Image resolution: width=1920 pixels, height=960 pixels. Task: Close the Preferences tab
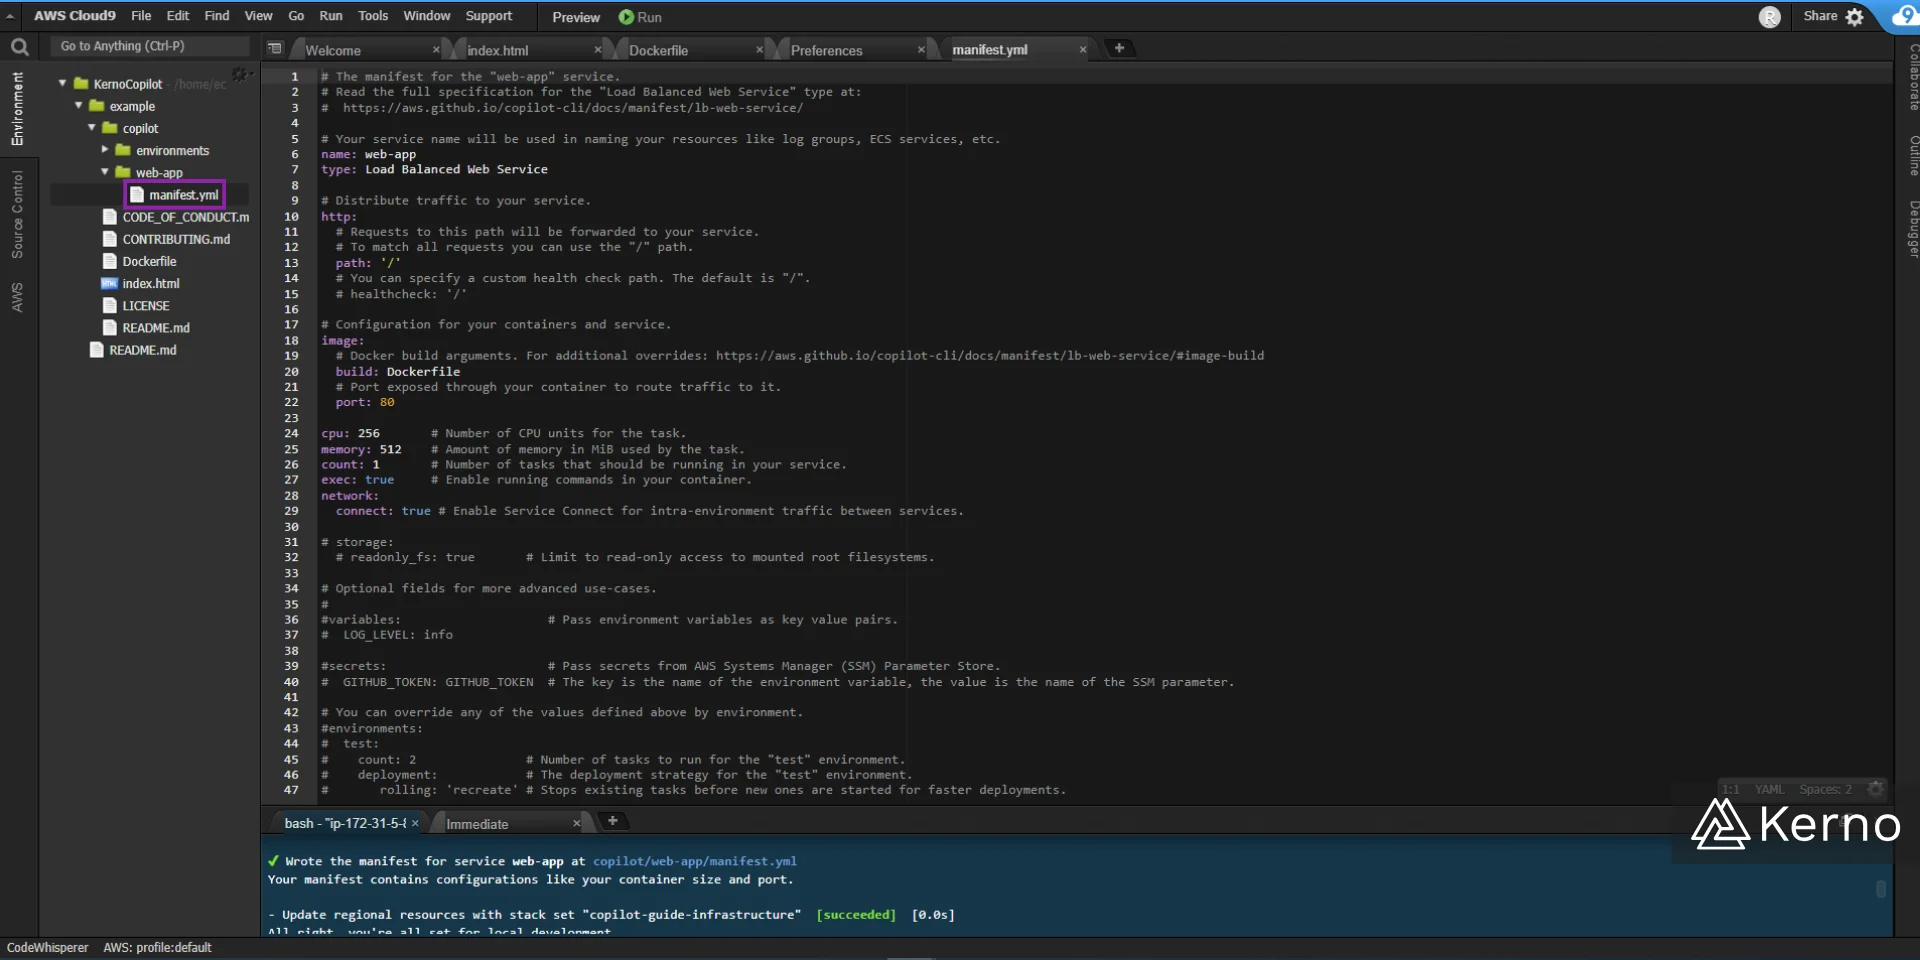pos(921,50)
